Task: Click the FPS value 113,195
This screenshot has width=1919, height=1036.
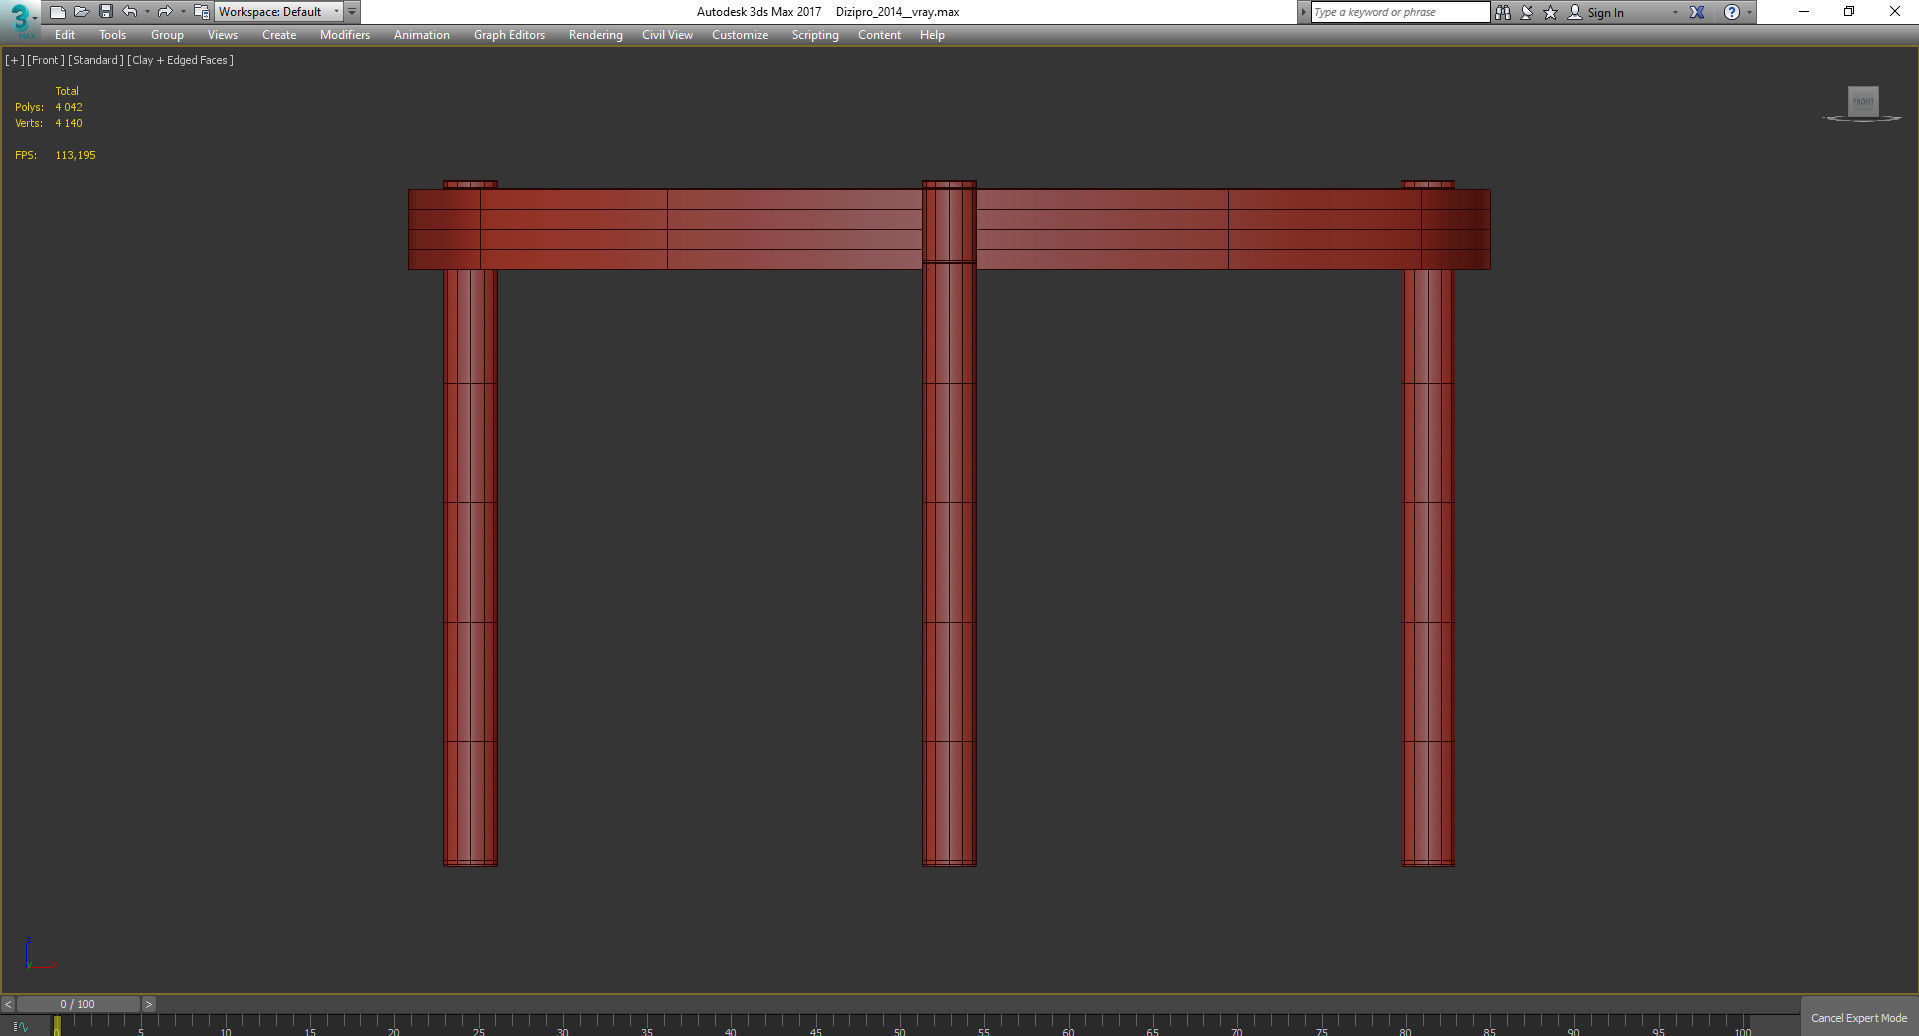Action: point(76,155)
